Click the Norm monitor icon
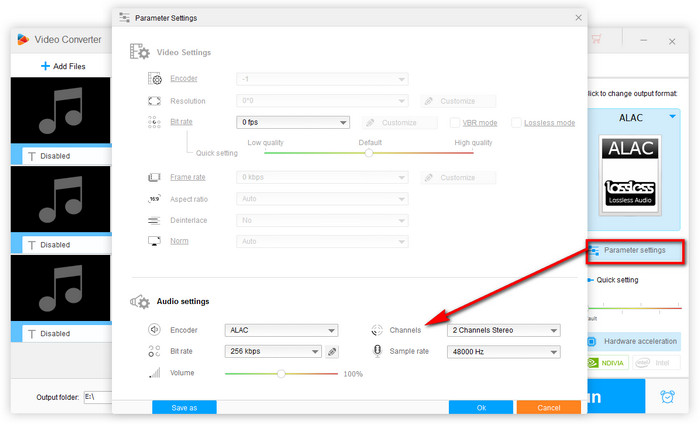 pyautogui.click(x=154, y=241)
